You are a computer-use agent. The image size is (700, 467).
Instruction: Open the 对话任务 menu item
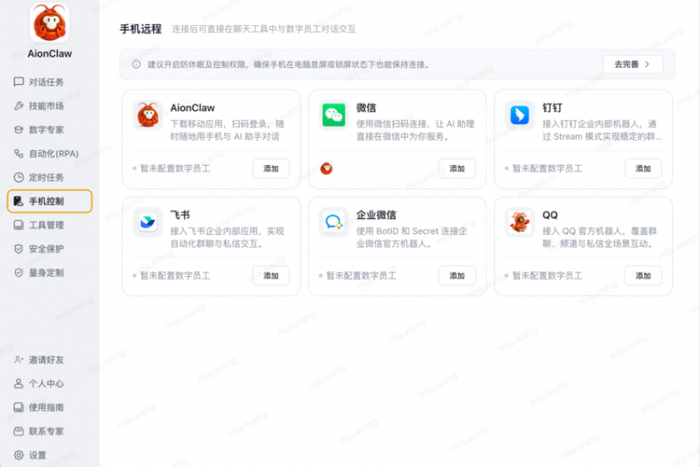click(50, 82)
